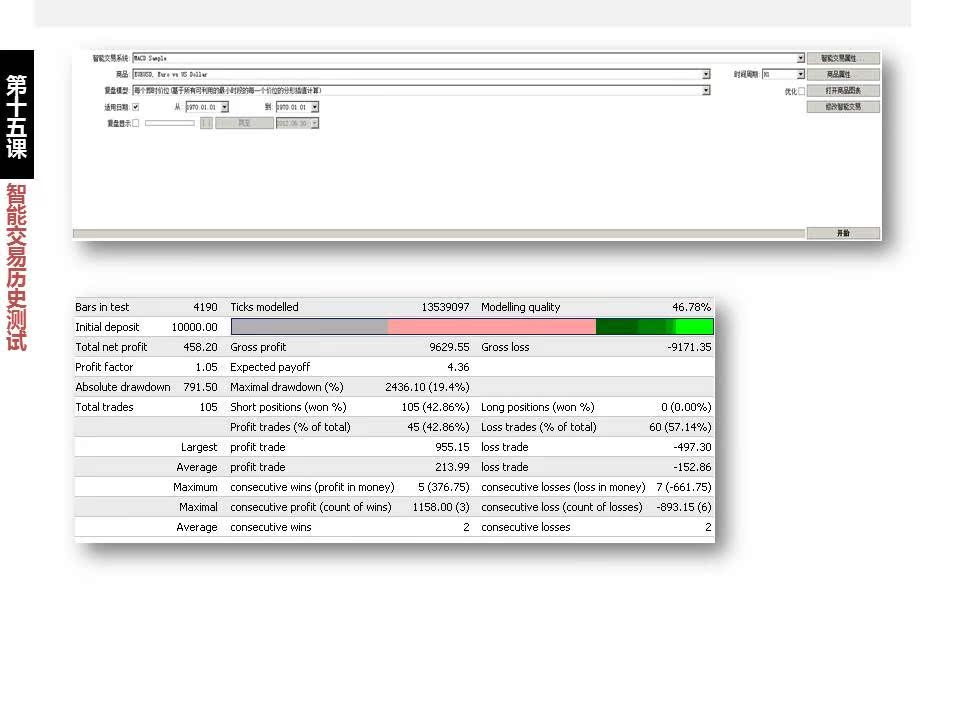Uncheck the 适用日期 use date checkbox
This screenshot has height=720, width=960.
pos(136,107)
